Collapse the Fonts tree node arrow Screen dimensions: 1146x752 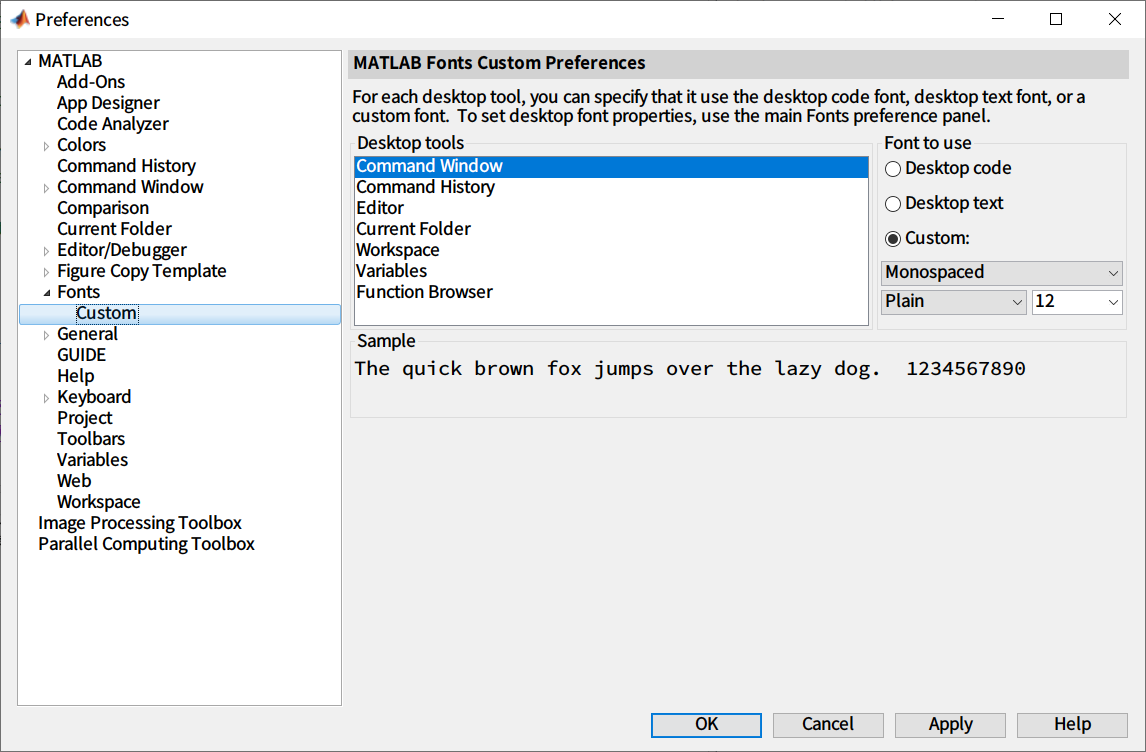coord(46,293)
